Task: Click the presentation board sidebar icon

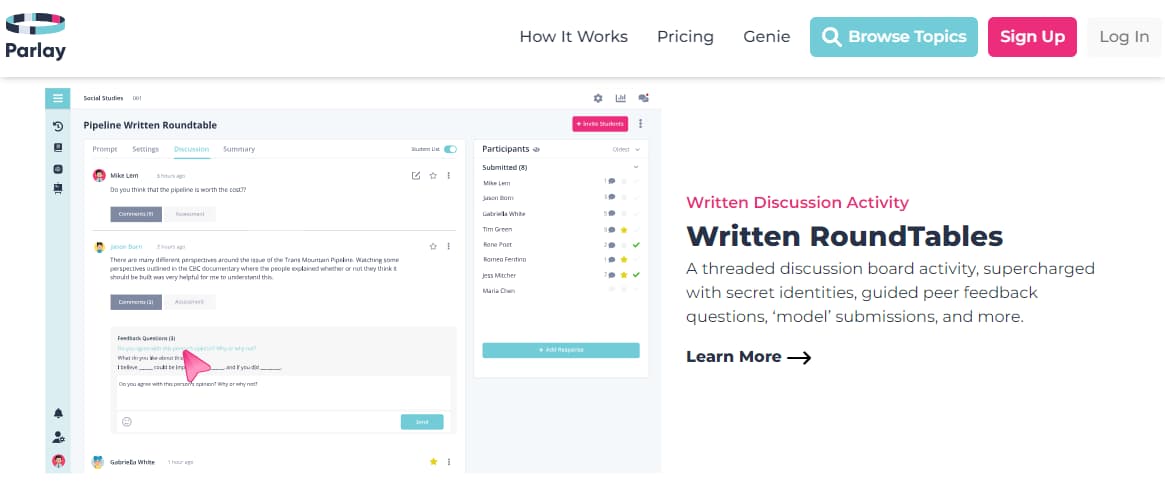Action: point(58,189)
